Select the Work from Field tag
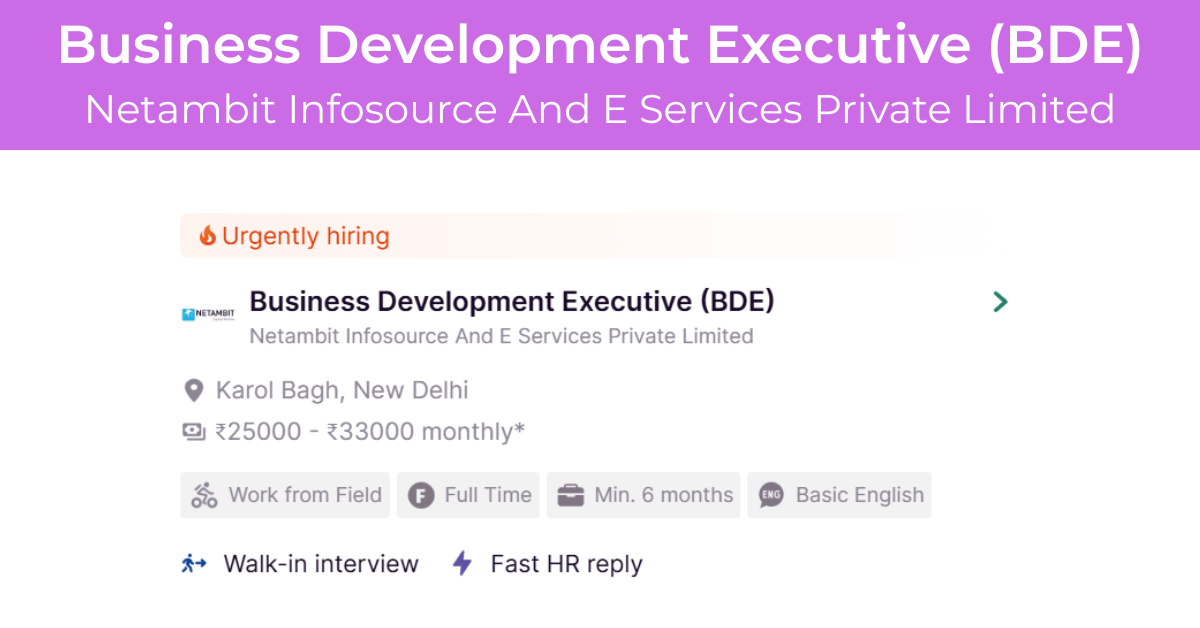The width and height of the screenshot is (1200, 628). pos(285,495)
